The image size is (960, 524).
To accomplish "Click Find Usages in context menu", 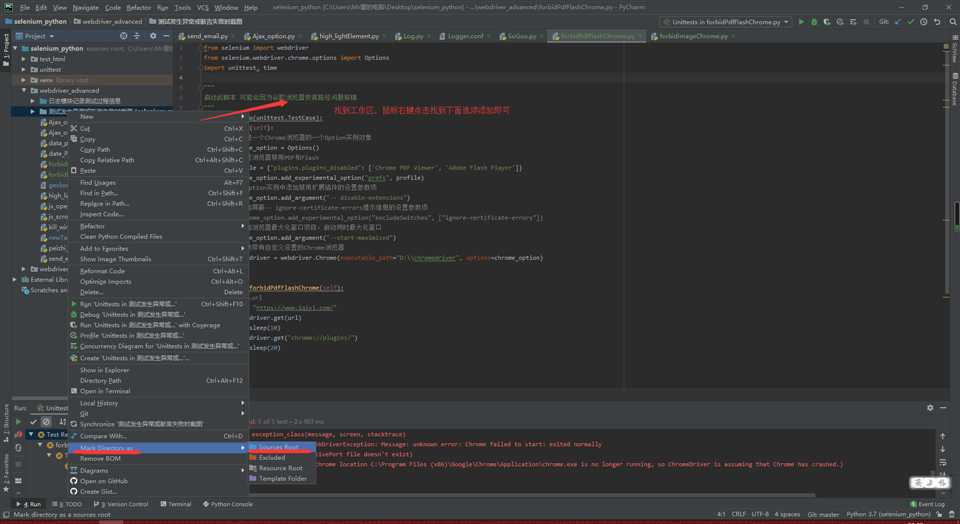I will tap(159, 182).
